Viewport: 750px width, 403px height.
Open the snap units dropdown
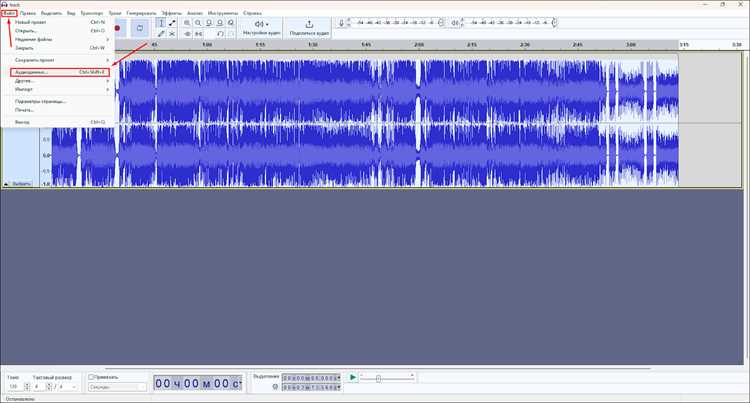(117, 387)
